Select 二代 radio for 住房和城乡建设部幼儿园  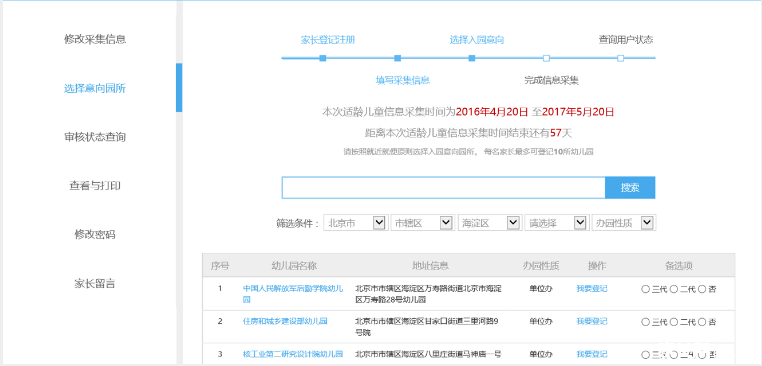674,322
